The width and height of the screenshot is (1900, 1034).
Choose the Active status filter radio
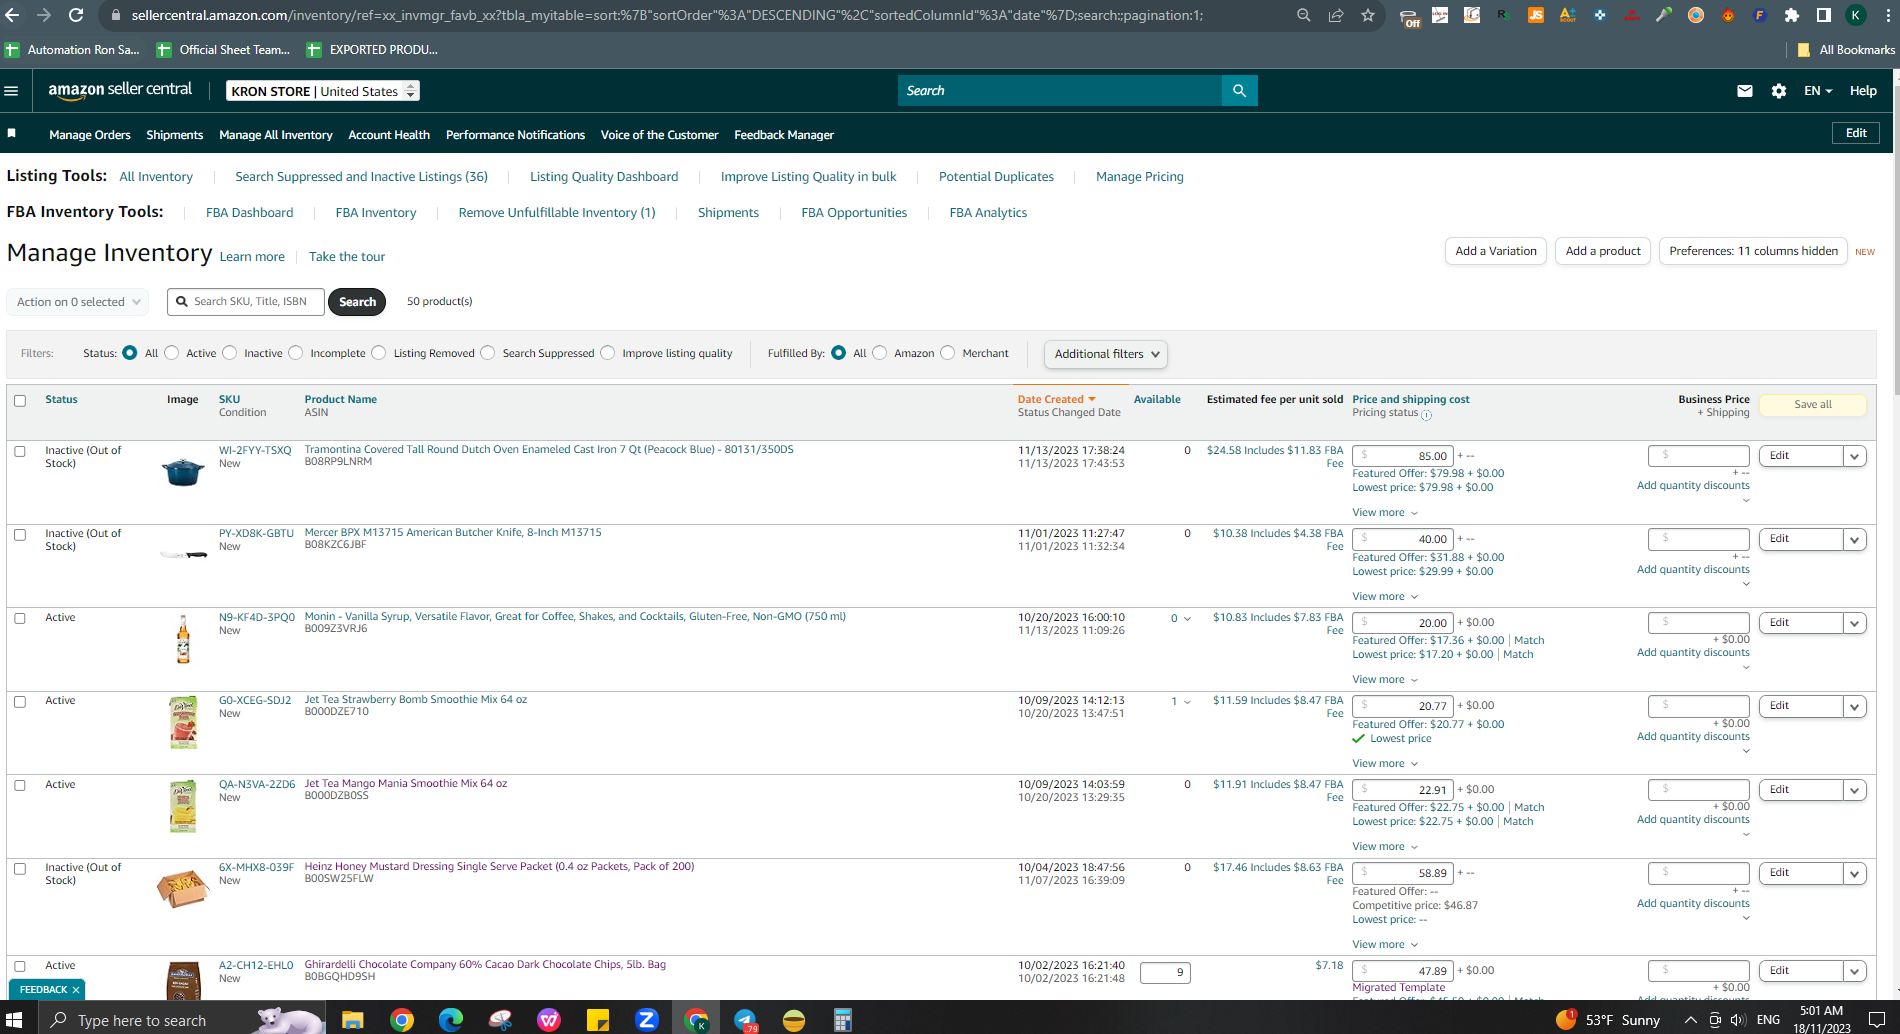click(x=172, y=353)
